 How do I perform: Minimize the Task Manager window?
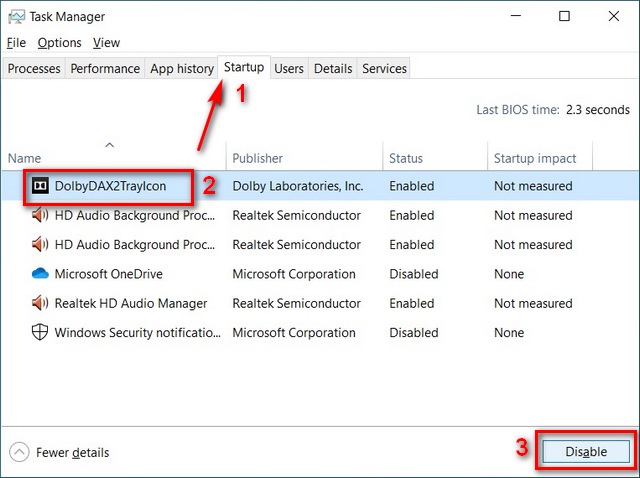516,16
